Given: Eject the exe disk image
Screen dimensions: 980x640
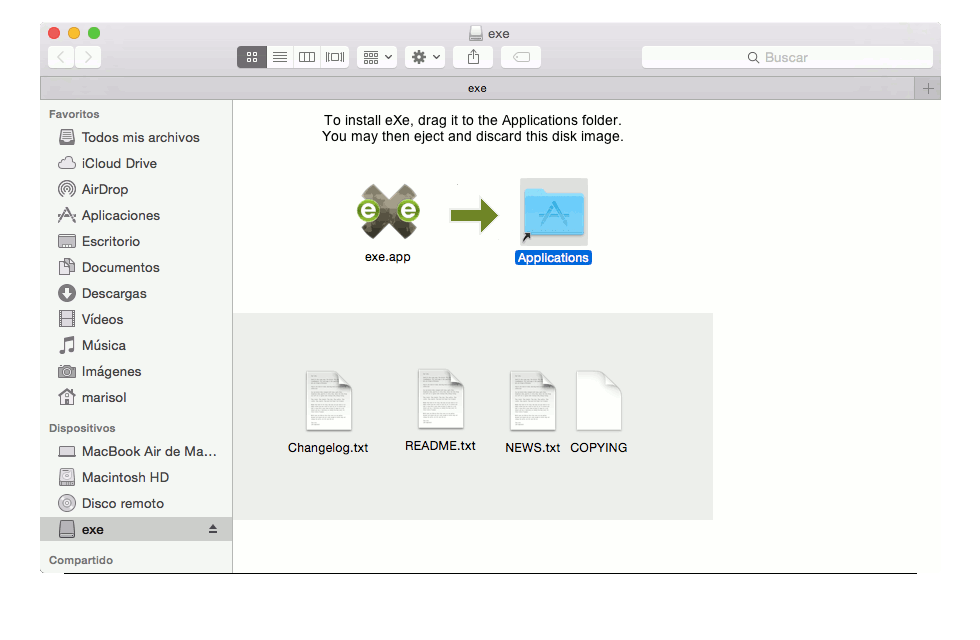Looking at the screenshot, I should coord(212,529).
